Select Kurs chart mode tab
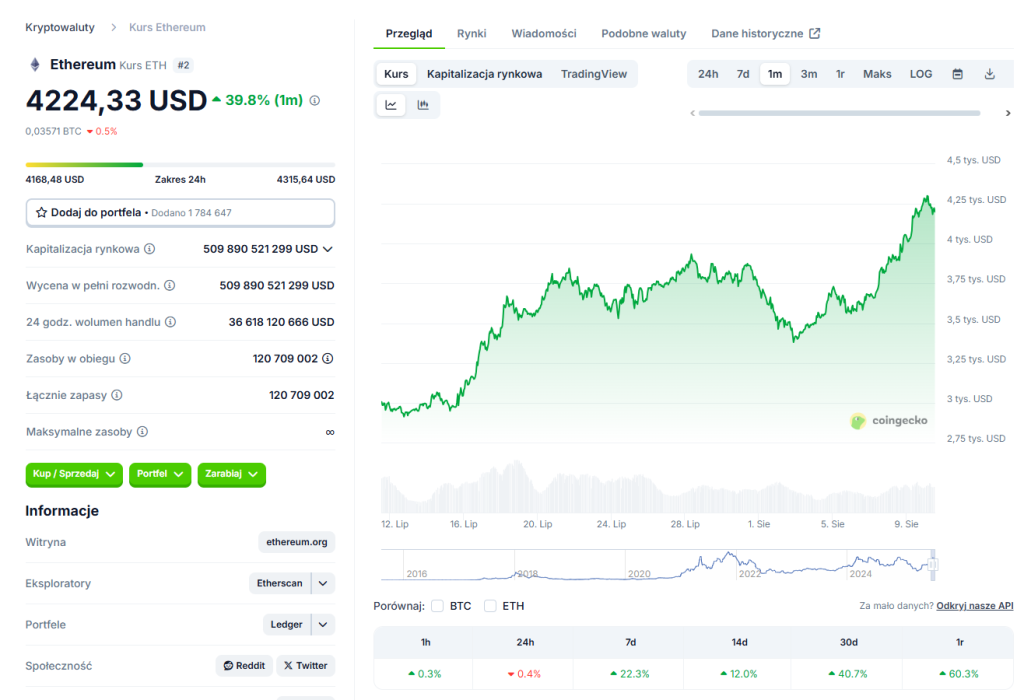 pyautogui.click(x=396, y=74)
